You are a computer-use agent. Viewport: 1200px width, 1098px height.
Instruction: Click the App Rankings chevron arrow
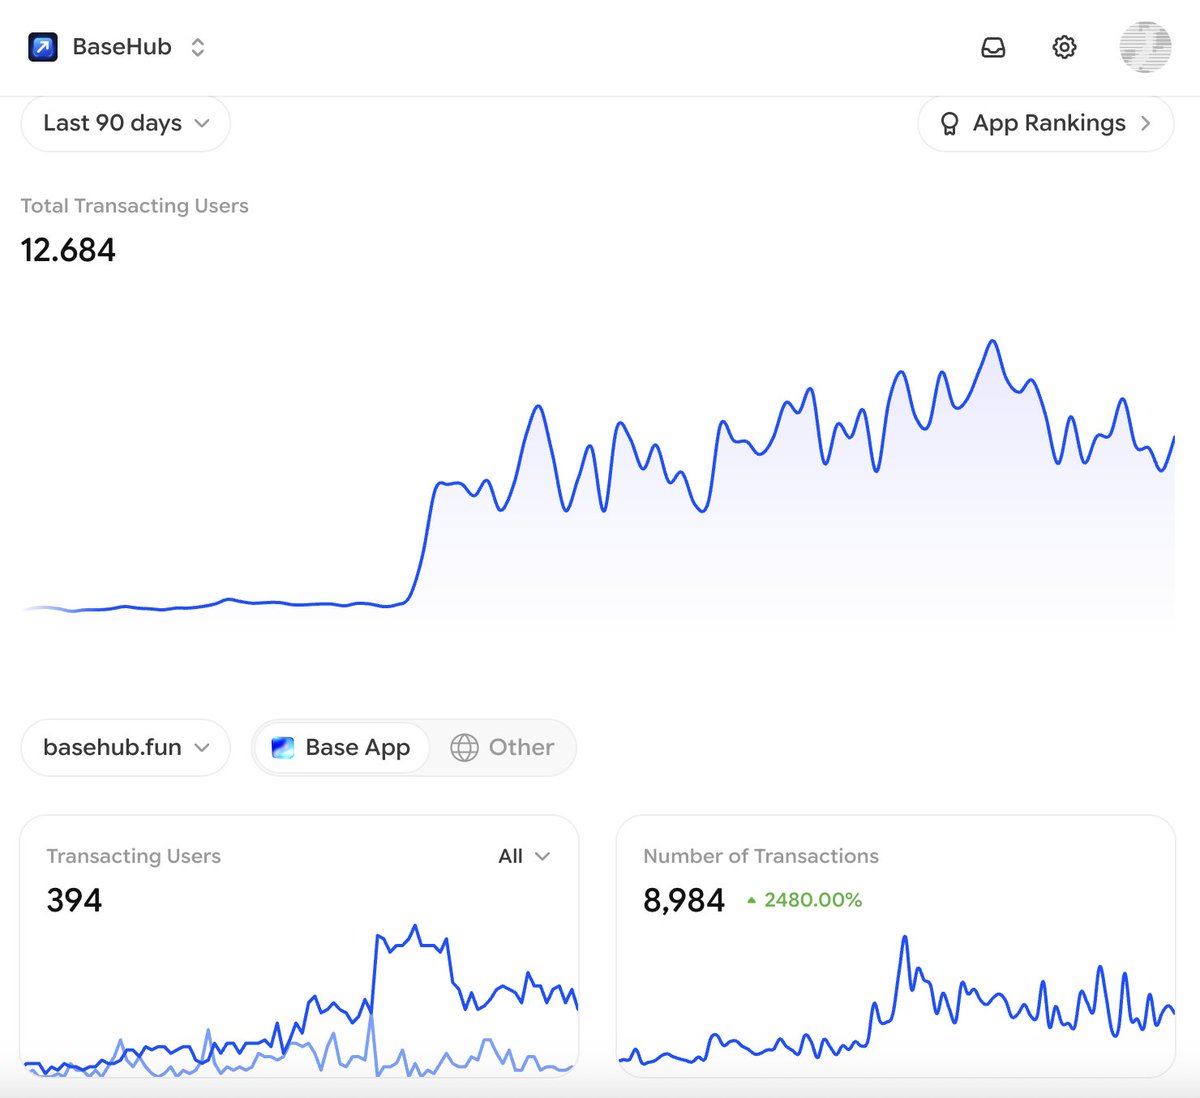pos(1146,123)
